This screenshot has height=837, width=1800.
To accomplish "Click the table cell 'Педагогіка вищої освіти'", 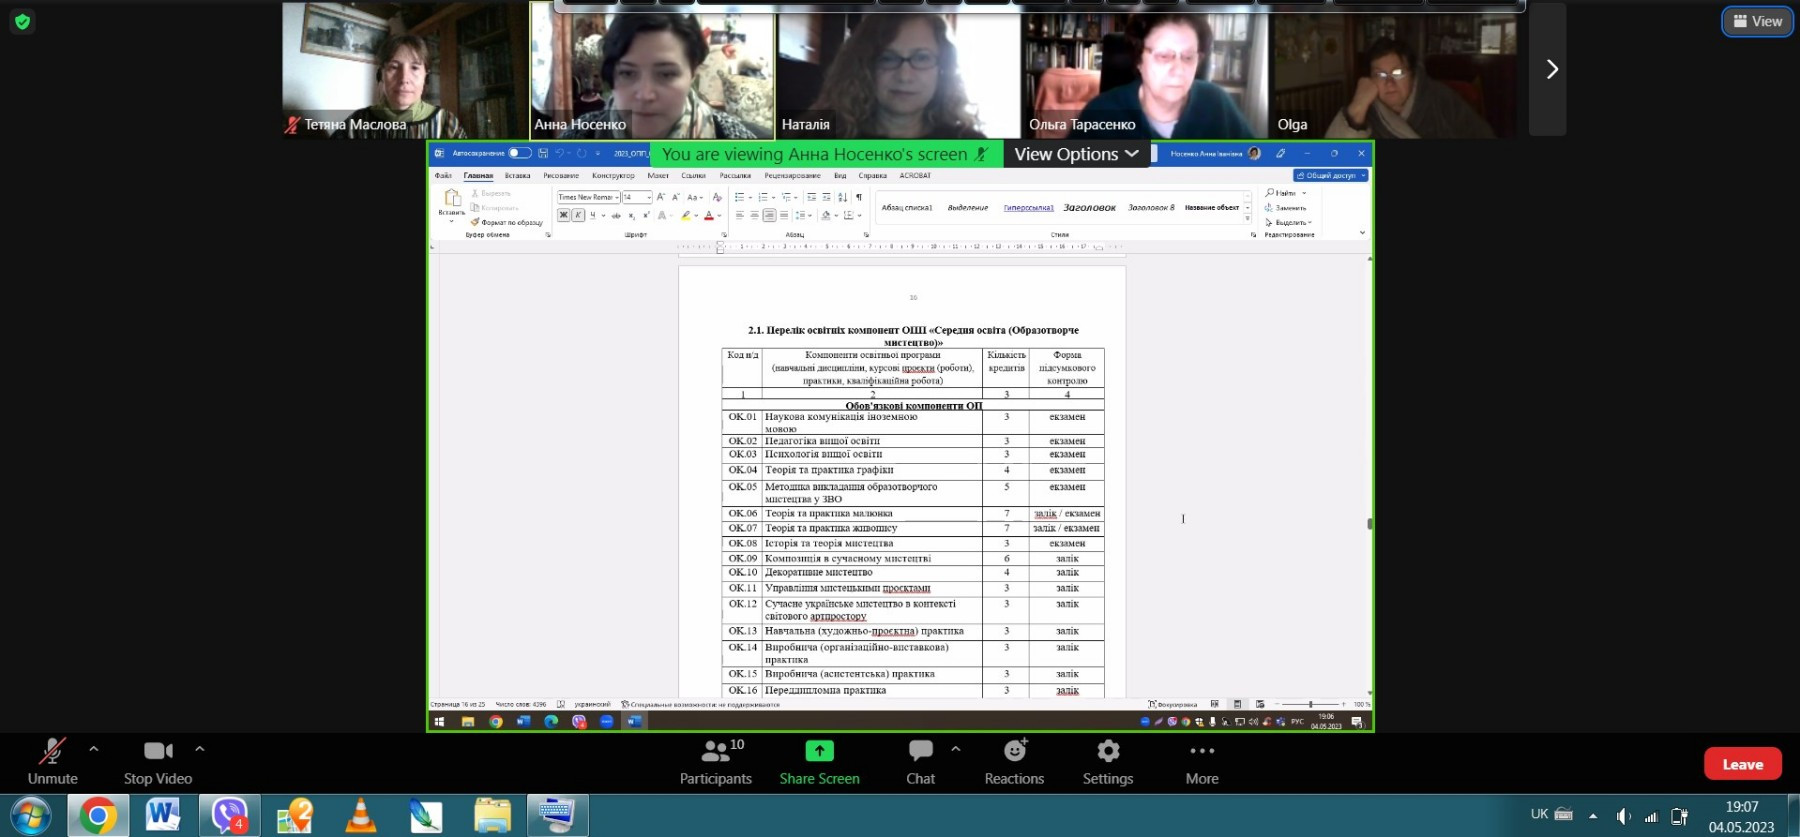I will pos(871,441).
